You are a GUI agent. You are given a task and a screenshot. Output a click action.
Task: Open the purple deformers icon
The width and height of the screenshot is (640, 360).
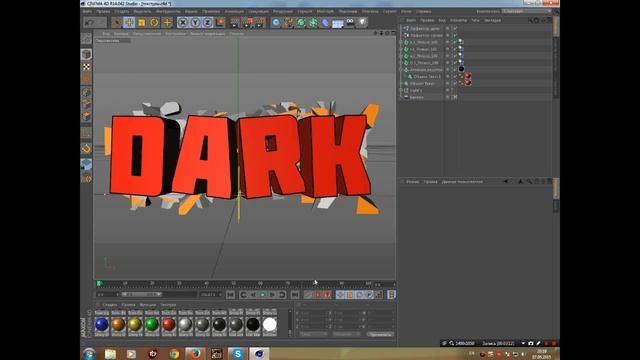coord(325,22)
